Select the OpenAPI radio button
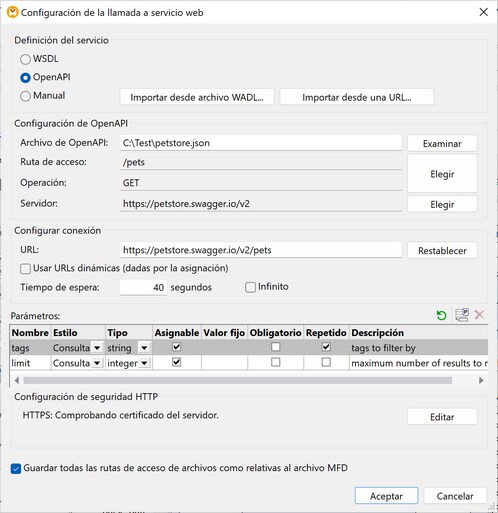Viewport: 498px width, 513px height. [25, 78]
